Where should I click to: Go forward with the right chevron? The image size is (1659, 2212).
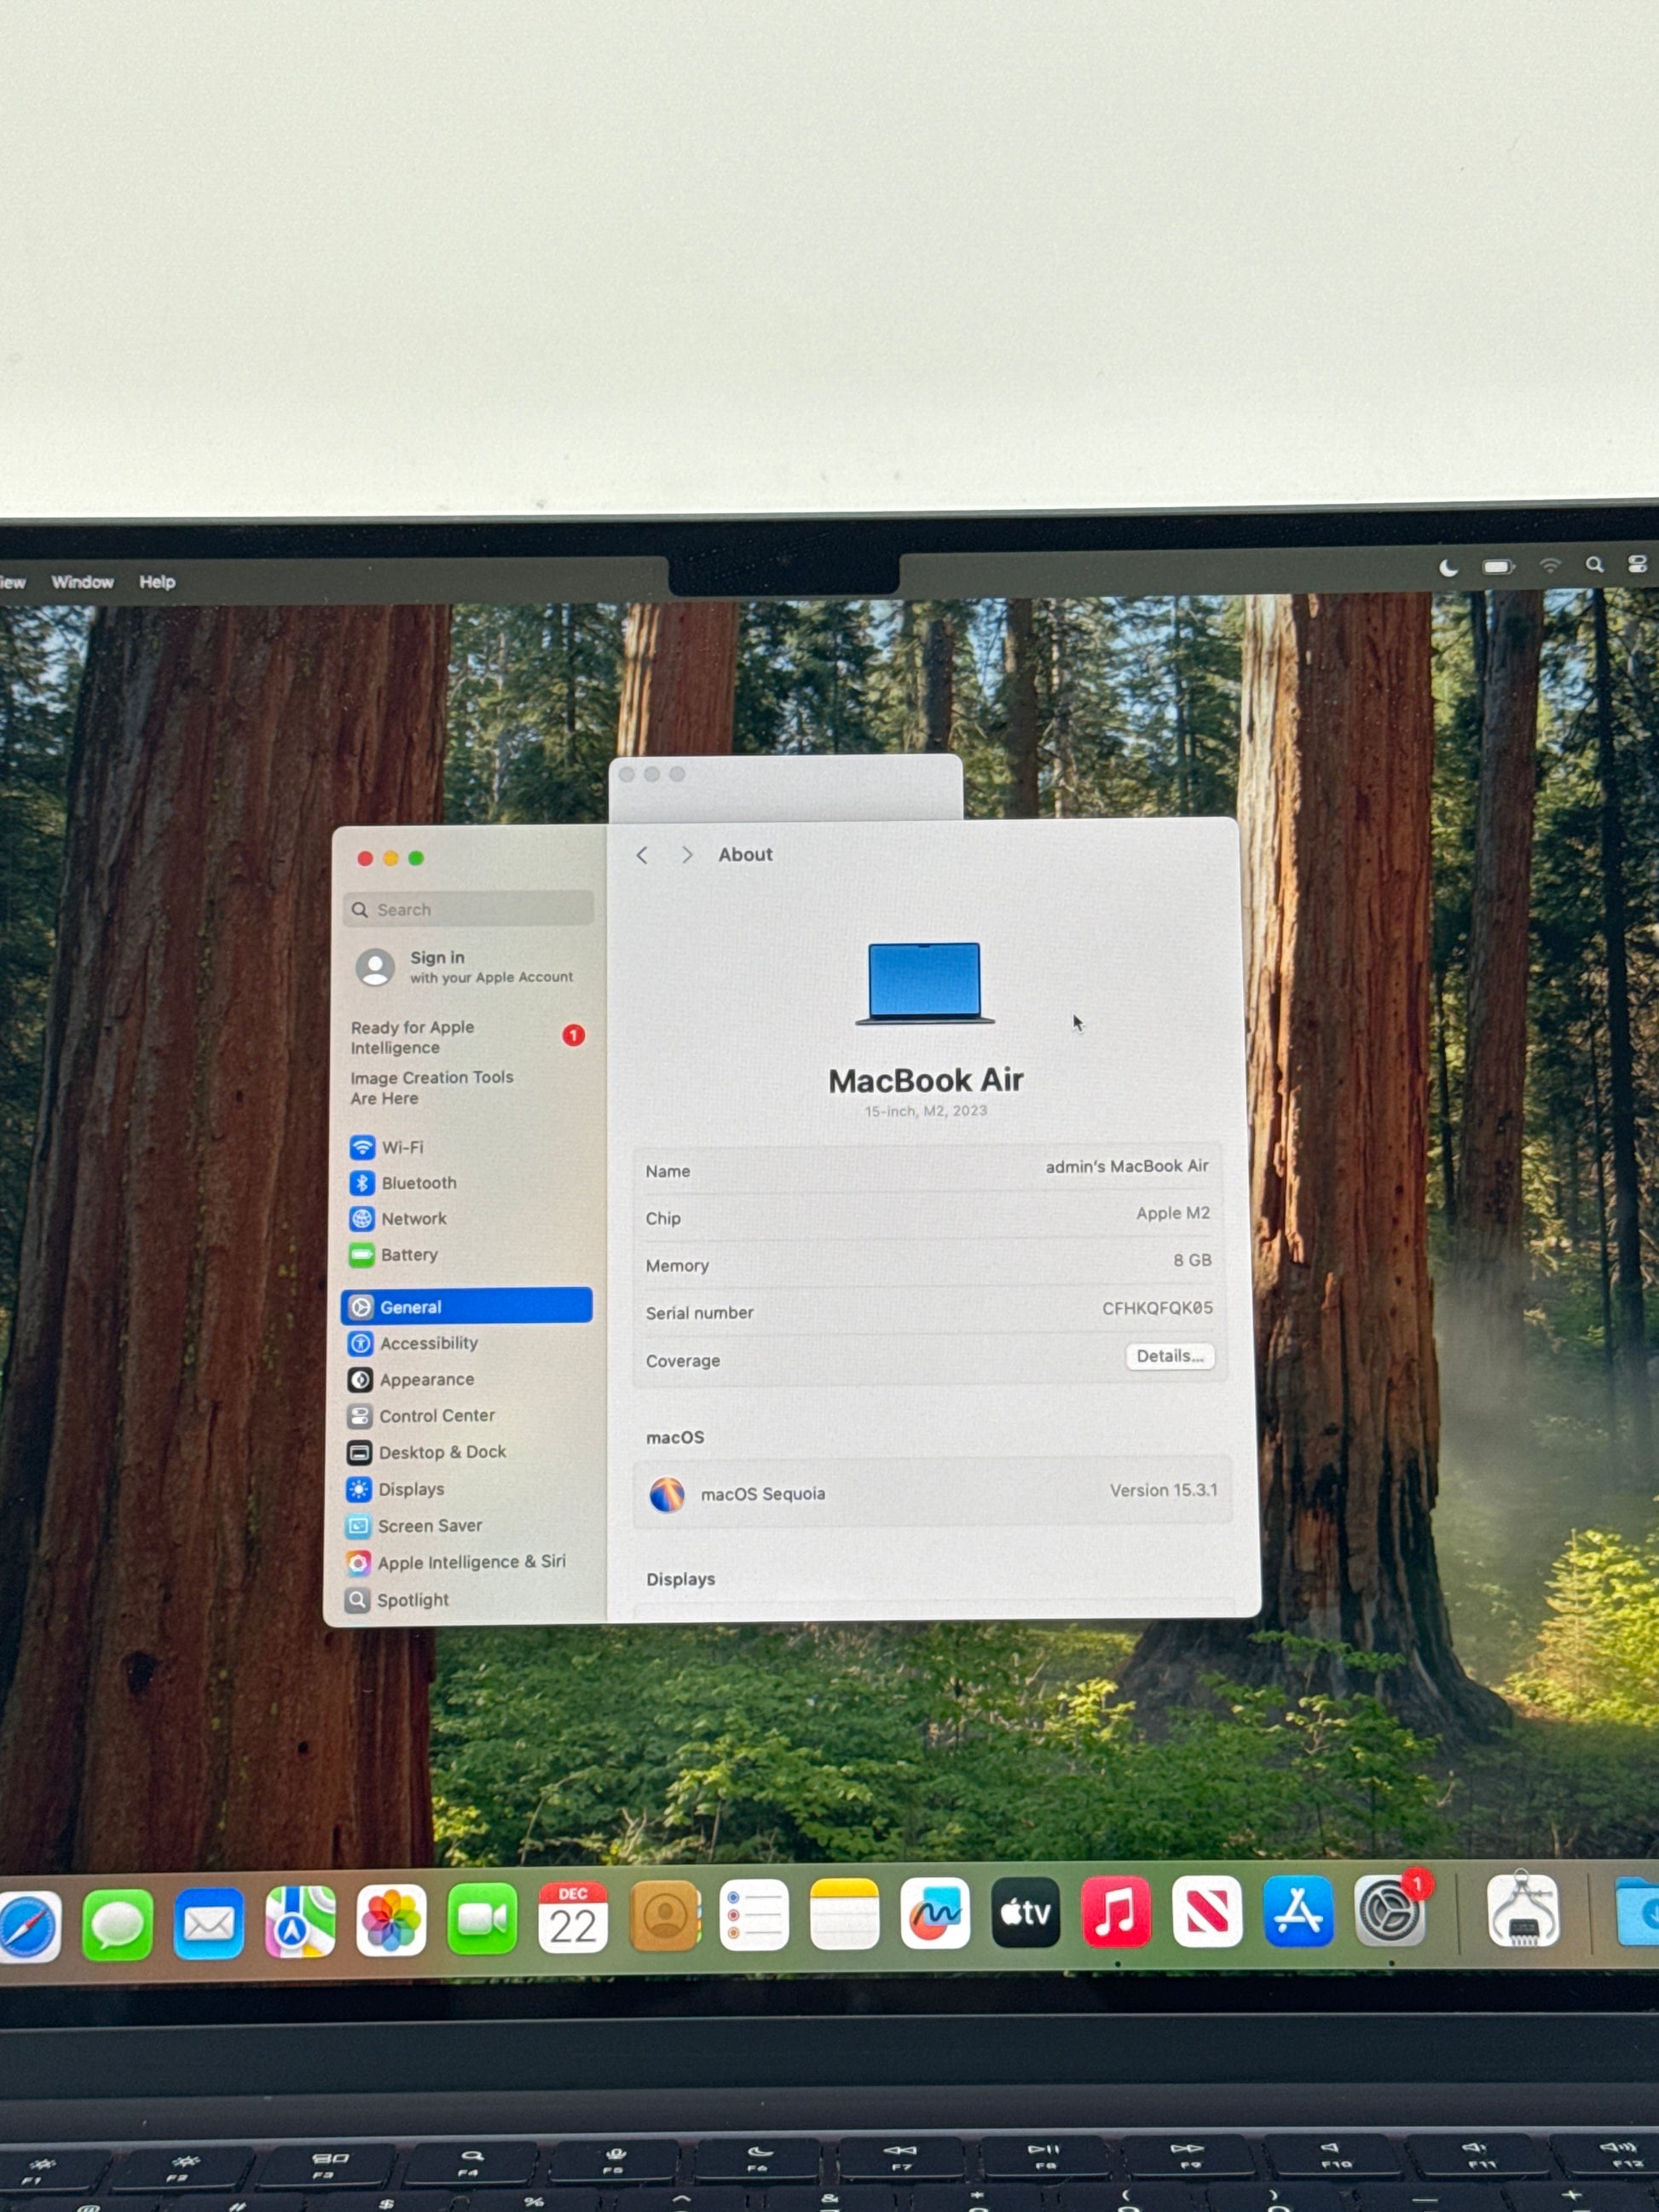[x=687, y=855]
